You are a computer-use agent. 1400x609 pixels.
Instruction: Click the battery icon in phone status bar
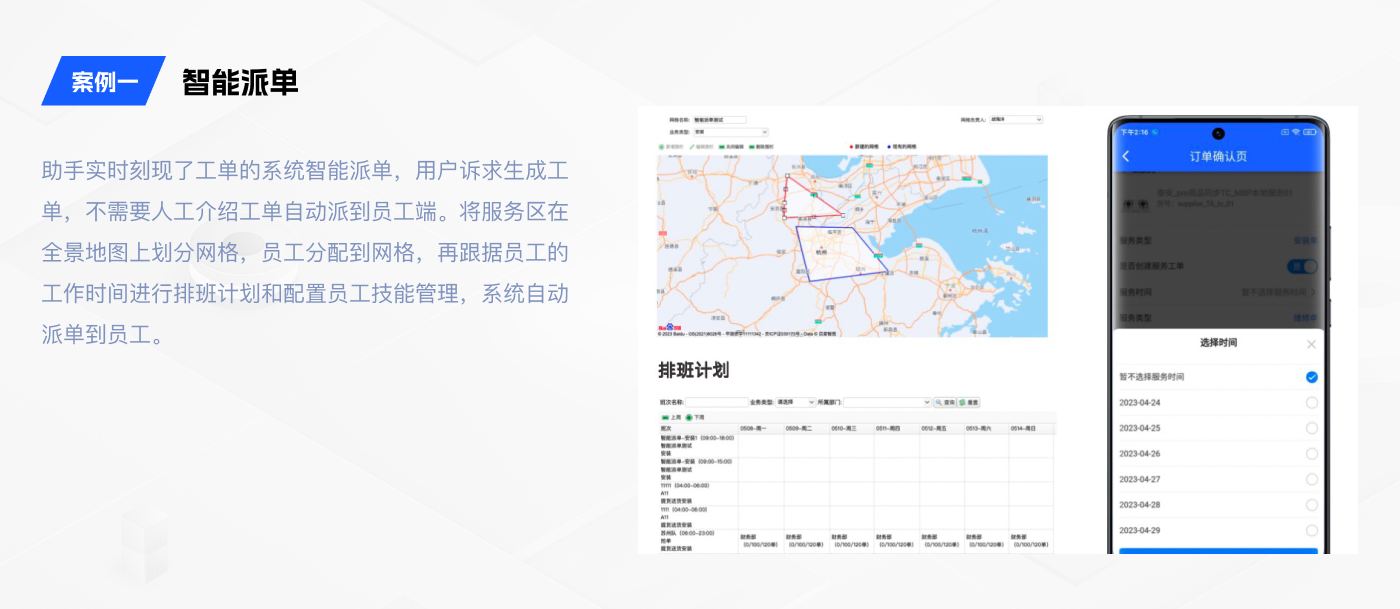(1310, 132)
